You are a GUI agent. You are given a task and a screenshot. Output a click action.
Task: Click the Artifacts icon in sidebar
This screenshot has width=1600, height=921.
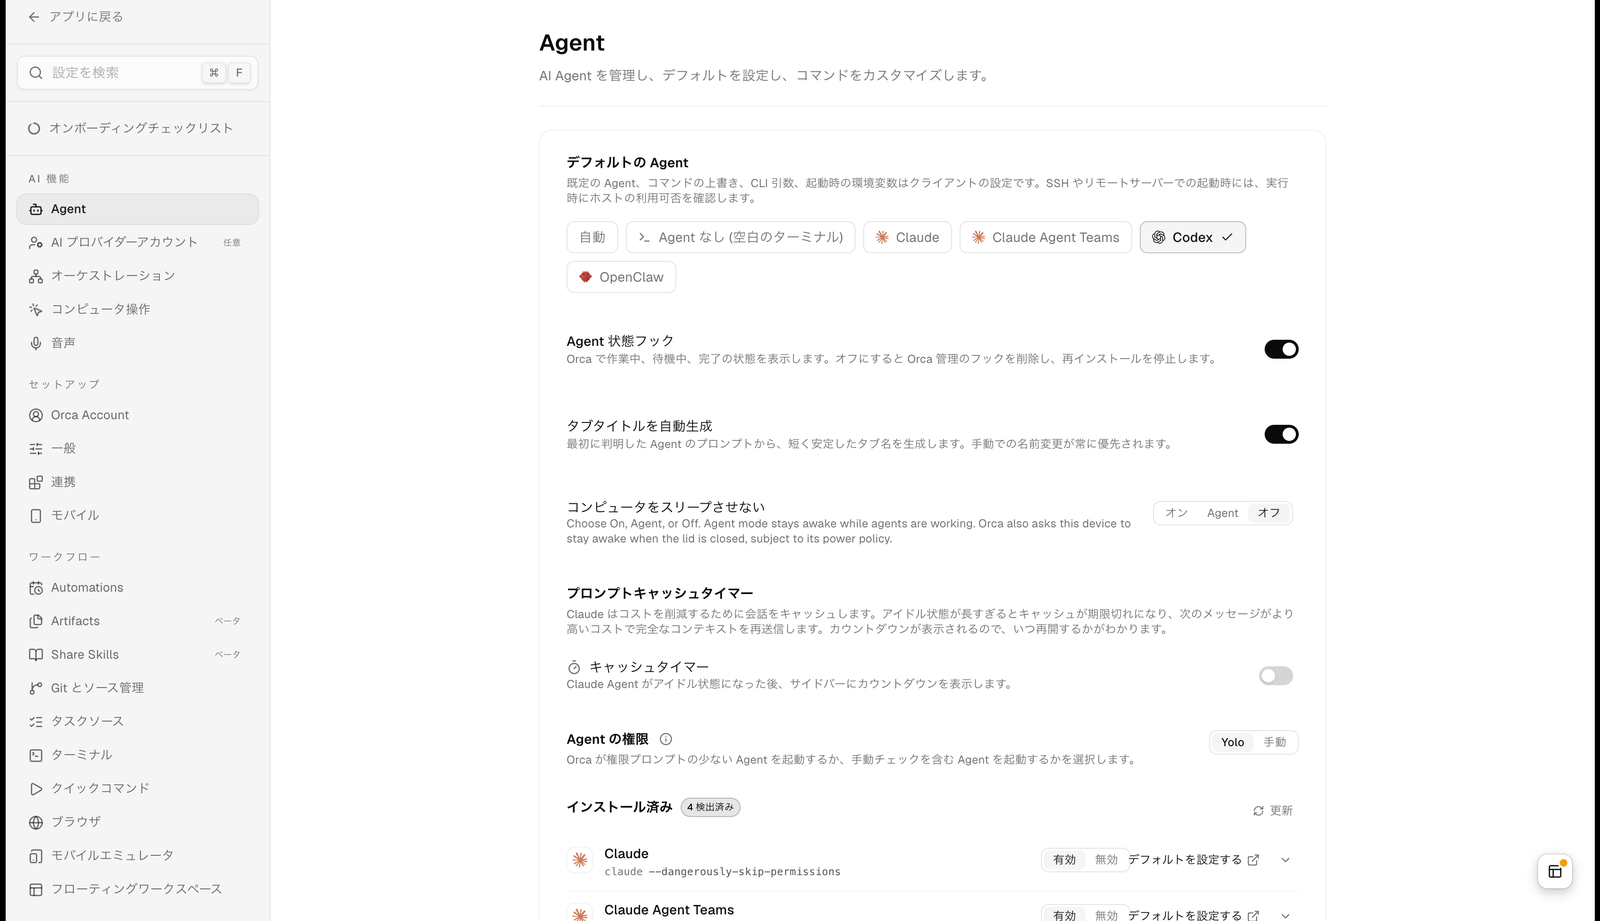point(36,621)
